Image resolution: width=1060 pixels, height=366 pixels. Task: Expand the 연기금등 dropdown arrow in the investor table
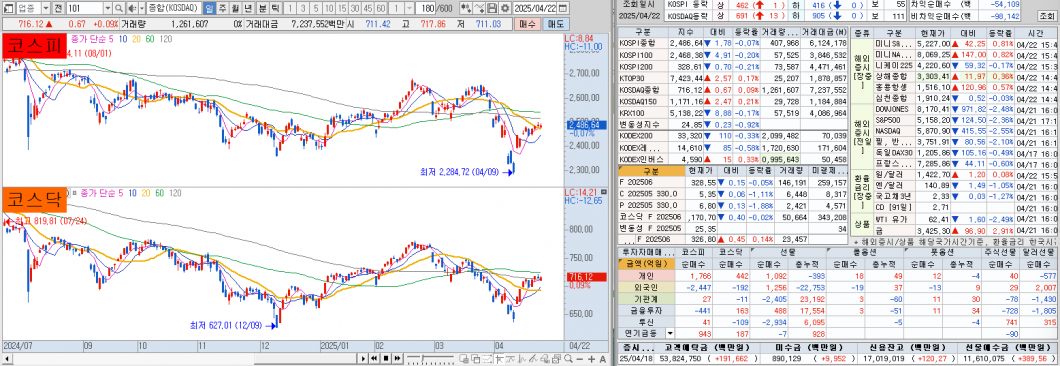pos(671,333)
